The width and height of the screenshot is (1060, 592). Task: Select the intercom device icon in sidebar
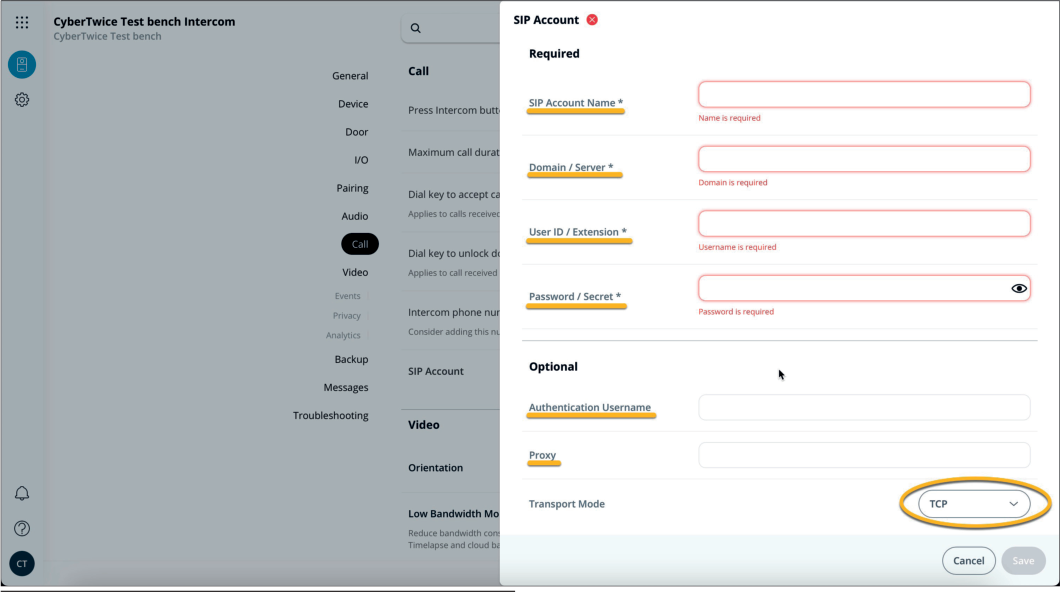21,64
